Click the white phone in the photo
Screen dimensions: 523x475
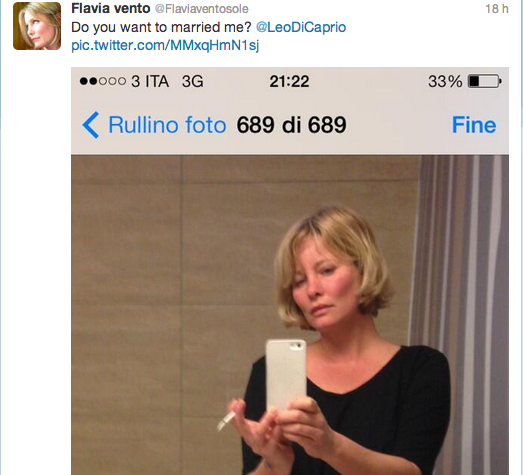pyautogui.click(x=286, y=375)
